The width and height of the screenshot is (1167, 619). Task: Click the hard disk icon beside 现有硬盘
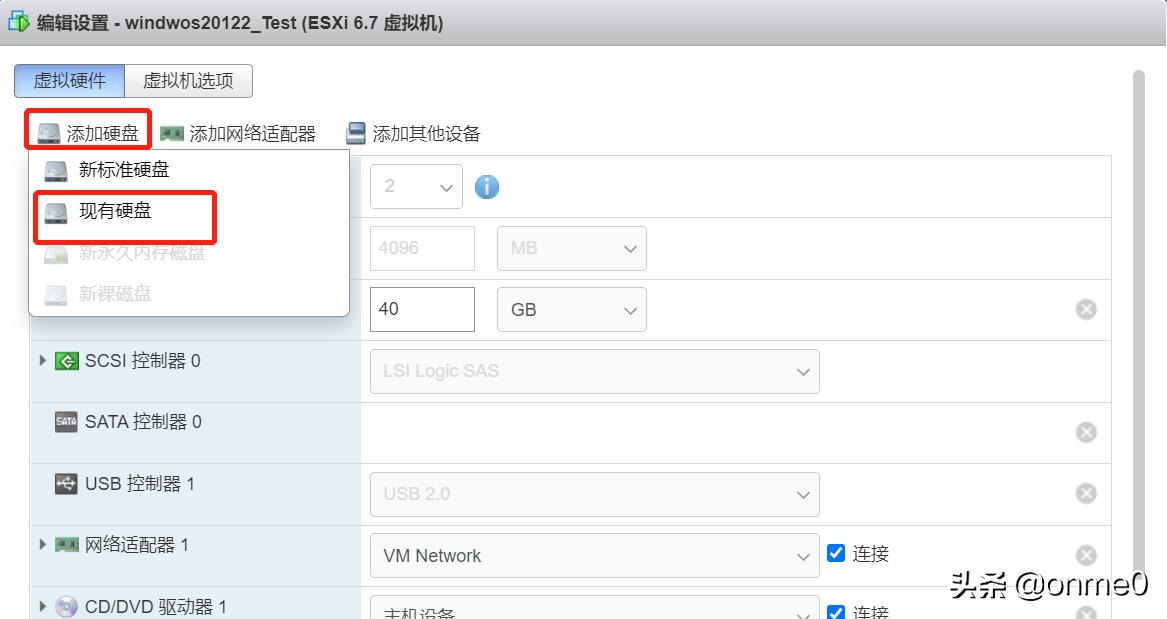[x=56, y=213]
